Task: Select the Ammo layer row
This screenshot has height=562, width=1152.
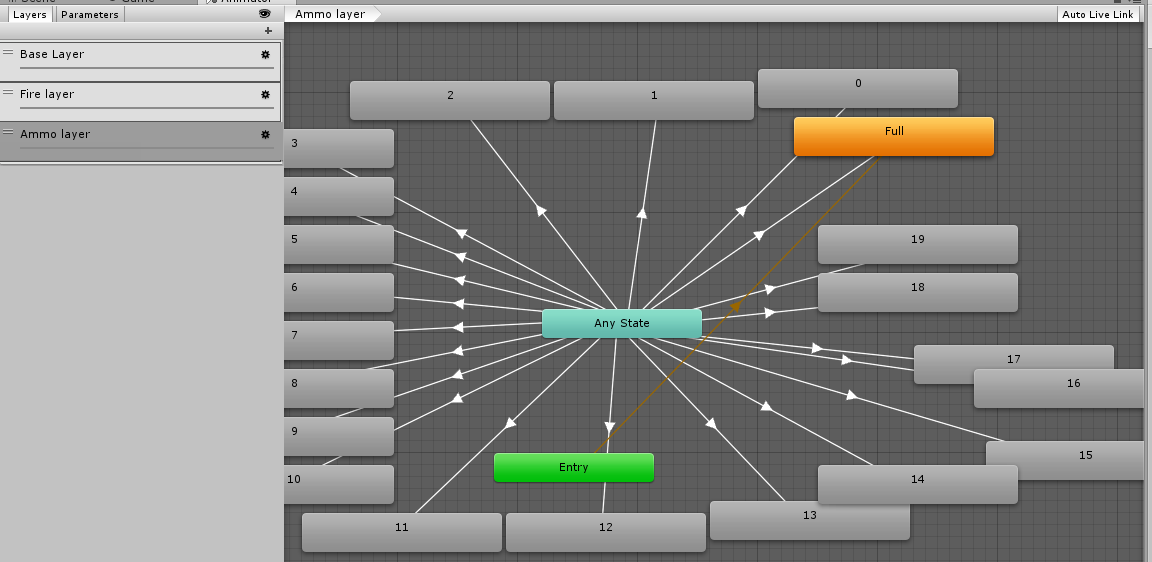Action: (140, 141)
